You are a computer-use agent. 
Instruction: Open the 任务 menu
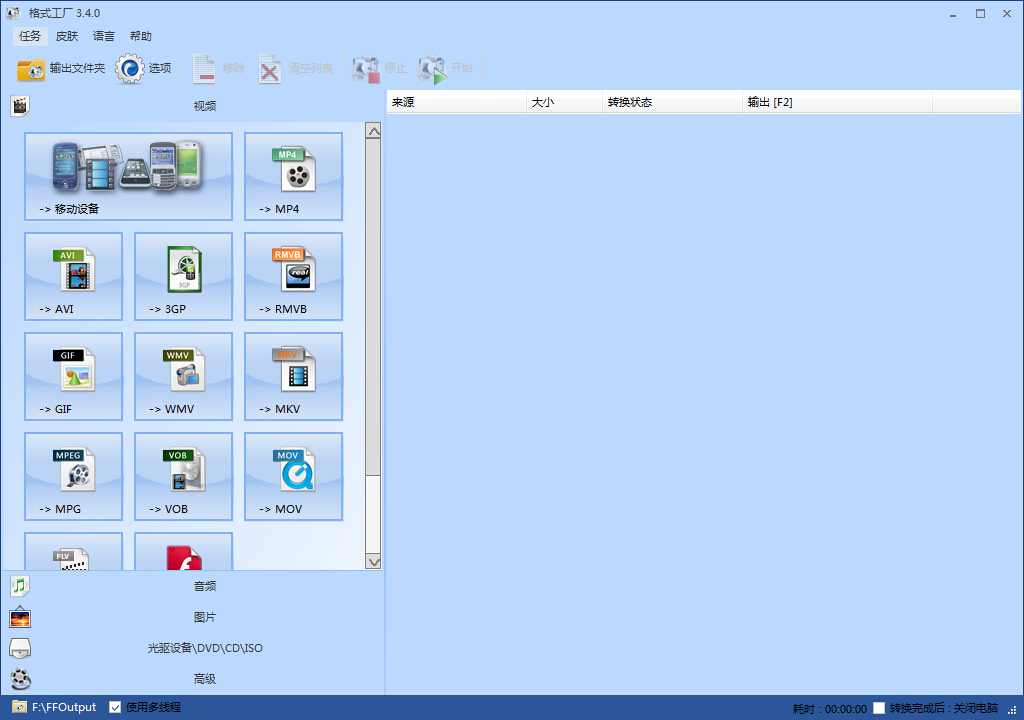[29, 36]
